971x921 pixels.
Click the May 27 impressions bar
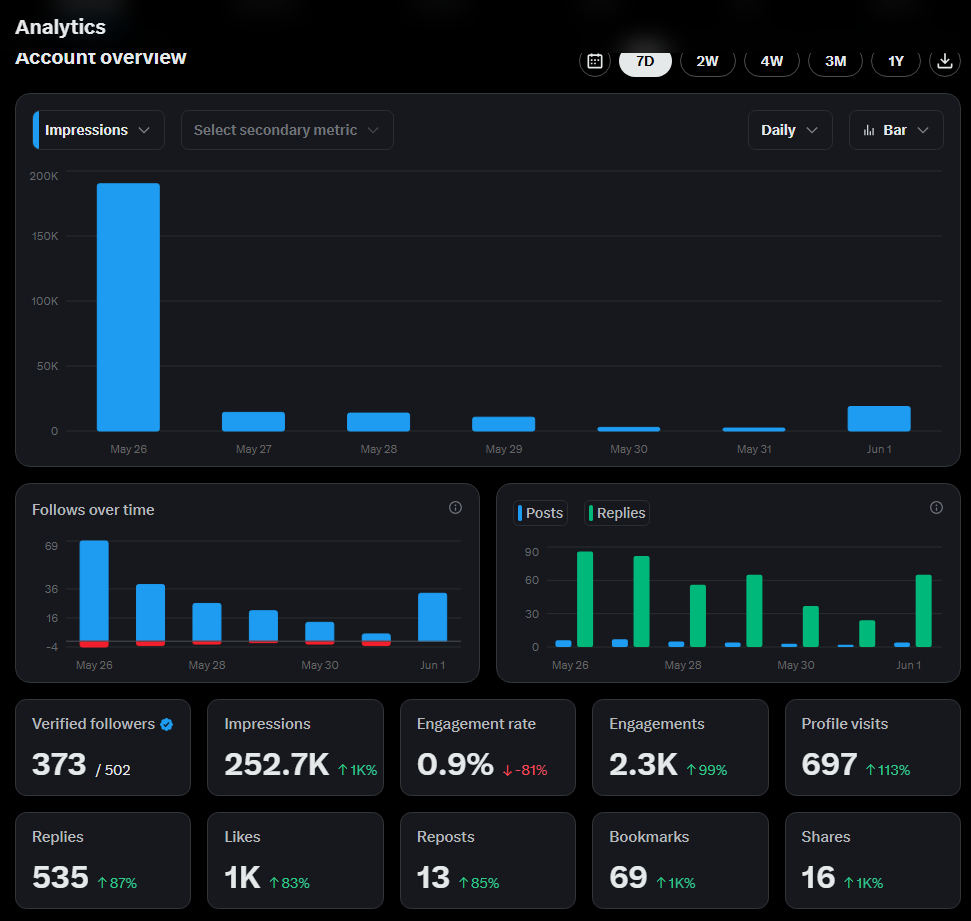click(253, 422)
